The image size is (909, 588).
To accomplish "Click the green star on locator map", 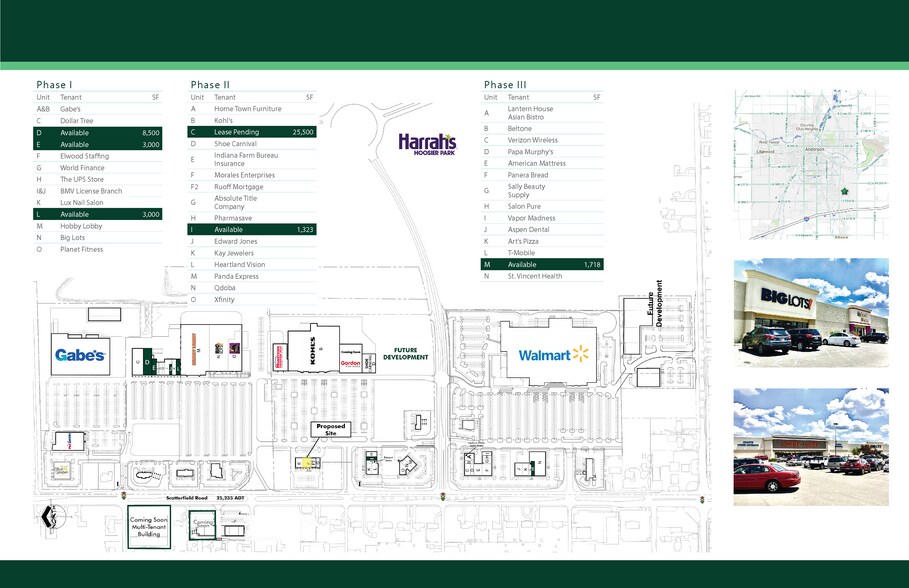I will click(x=844, y=190).
